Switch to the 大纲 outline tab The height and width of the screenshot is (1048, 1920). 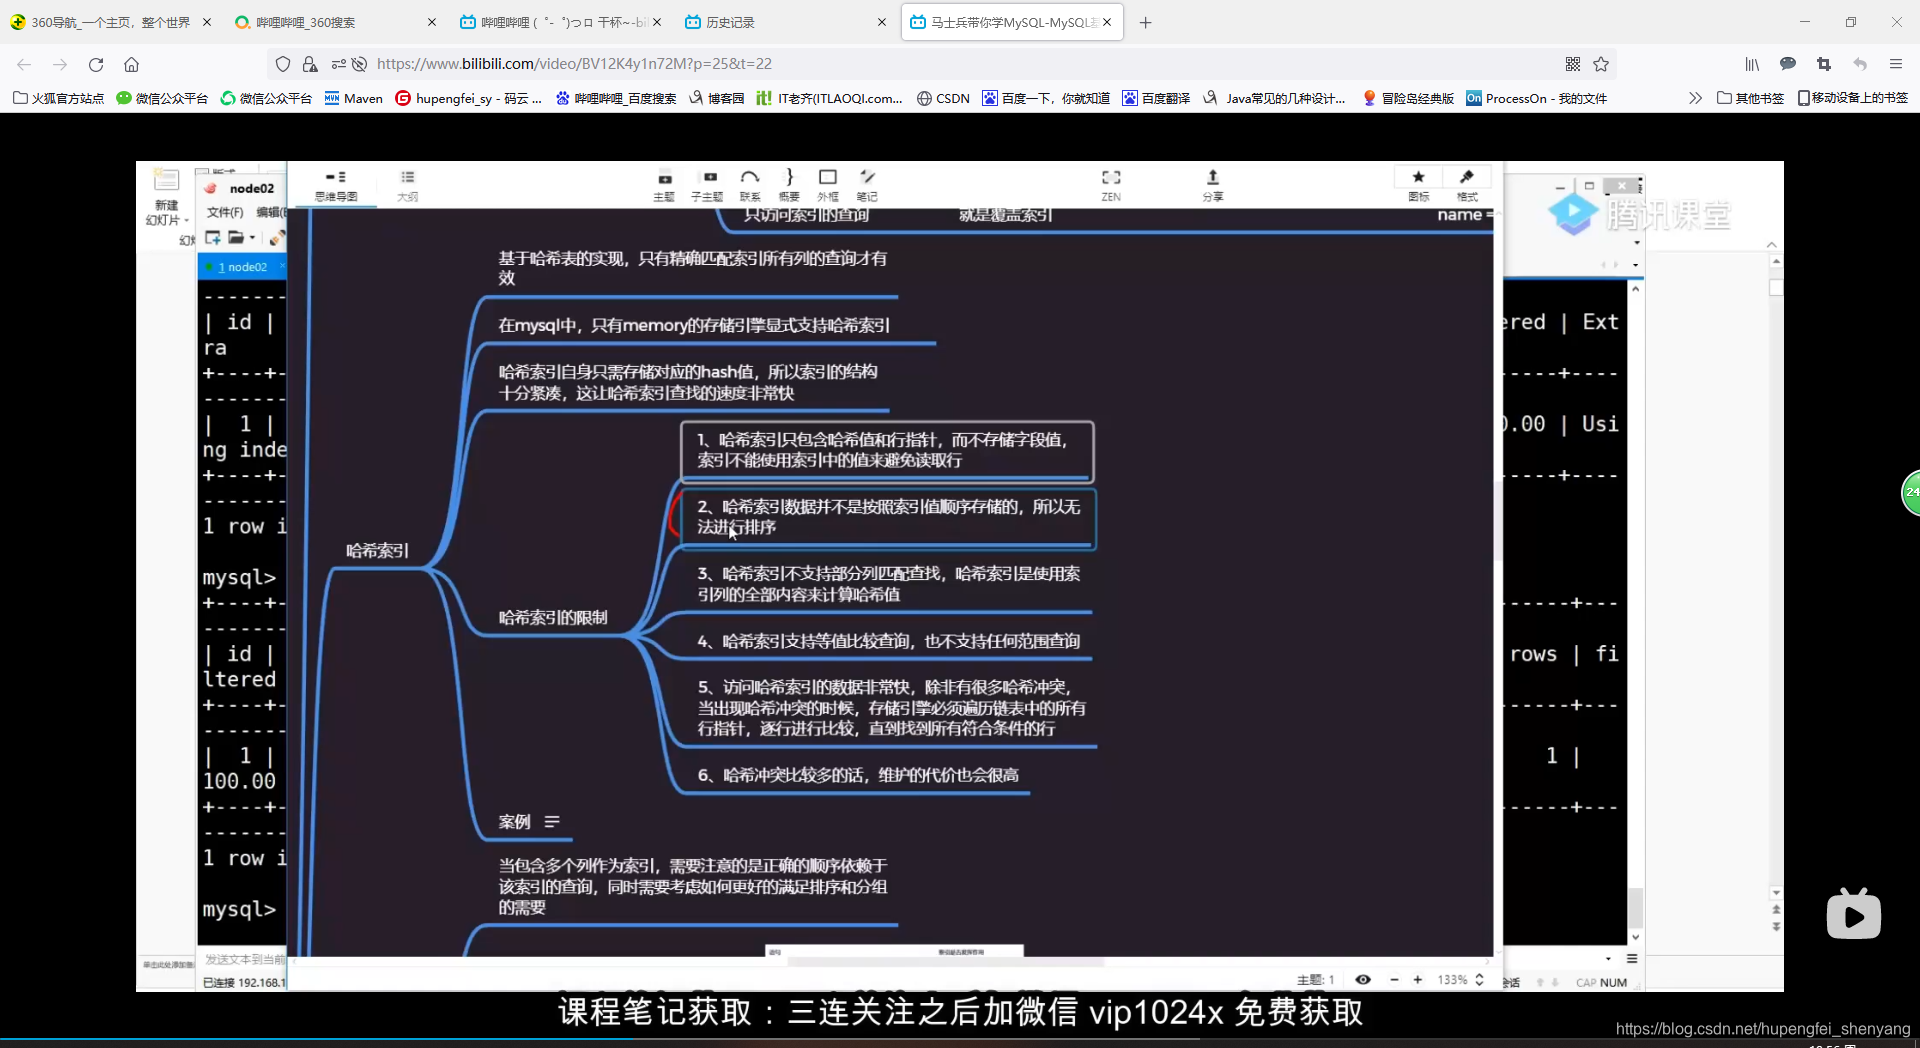click(x=407, y=185)
